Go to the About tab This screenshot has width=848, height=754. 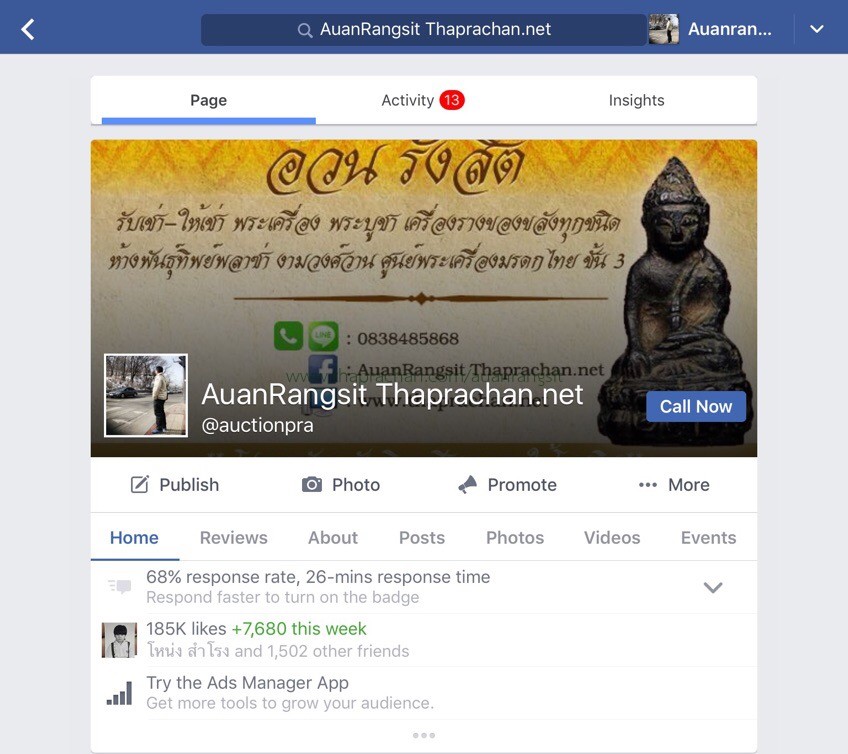coord(333,537)
